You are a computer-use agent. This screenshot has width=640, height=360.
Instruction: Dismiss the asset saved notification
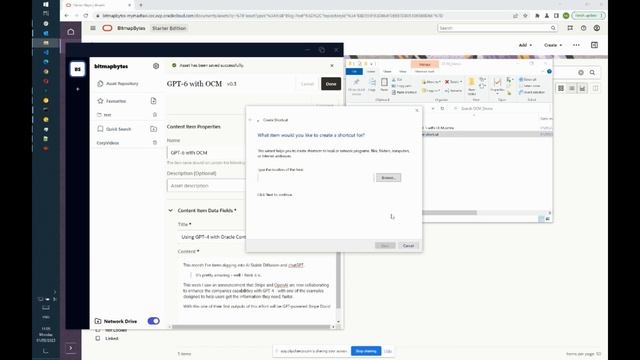pos(332,66)
